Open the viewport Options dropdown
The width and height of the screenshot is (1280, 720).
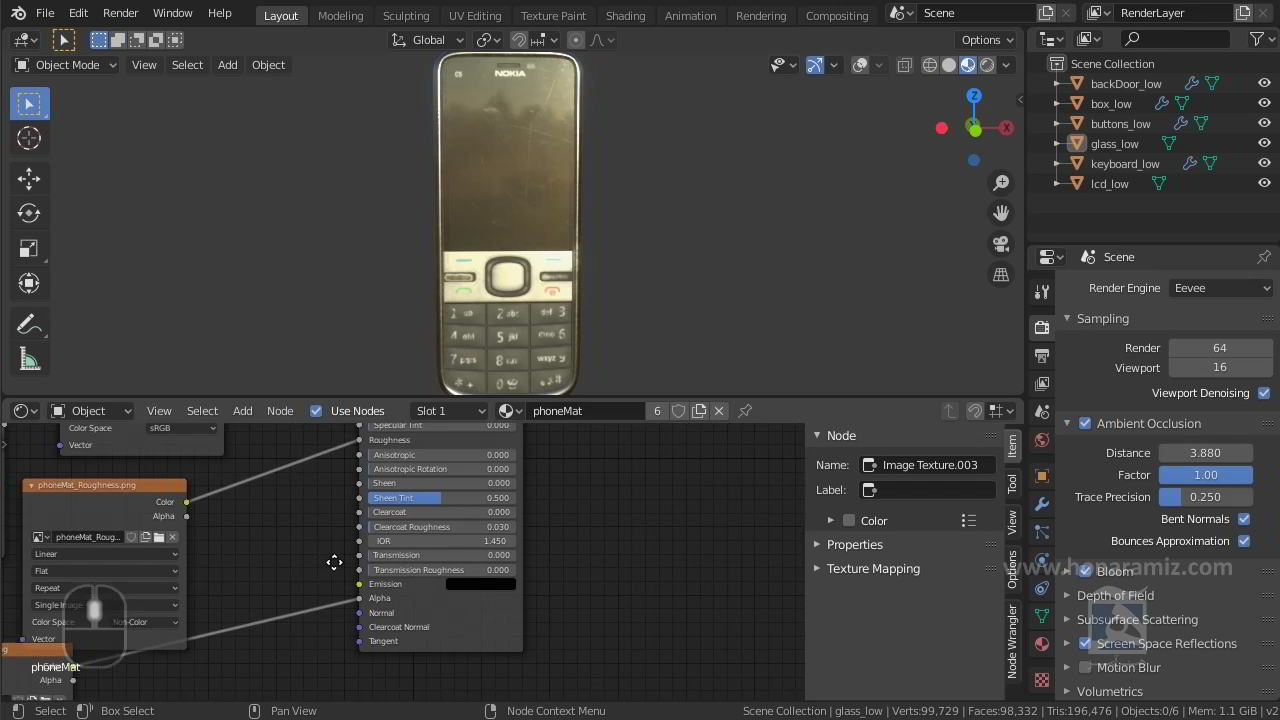988,40
